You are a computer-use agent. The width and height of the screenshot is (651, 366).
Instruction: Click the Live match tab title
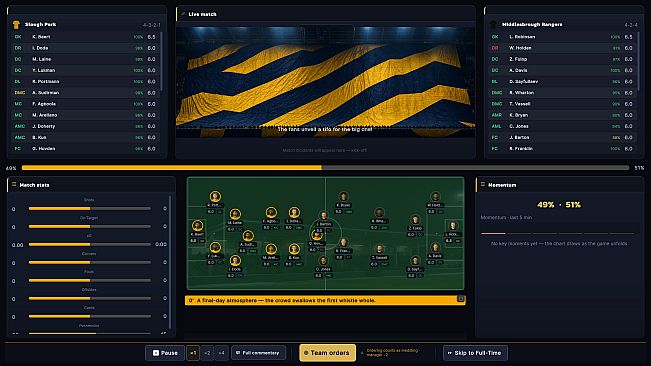202,14
